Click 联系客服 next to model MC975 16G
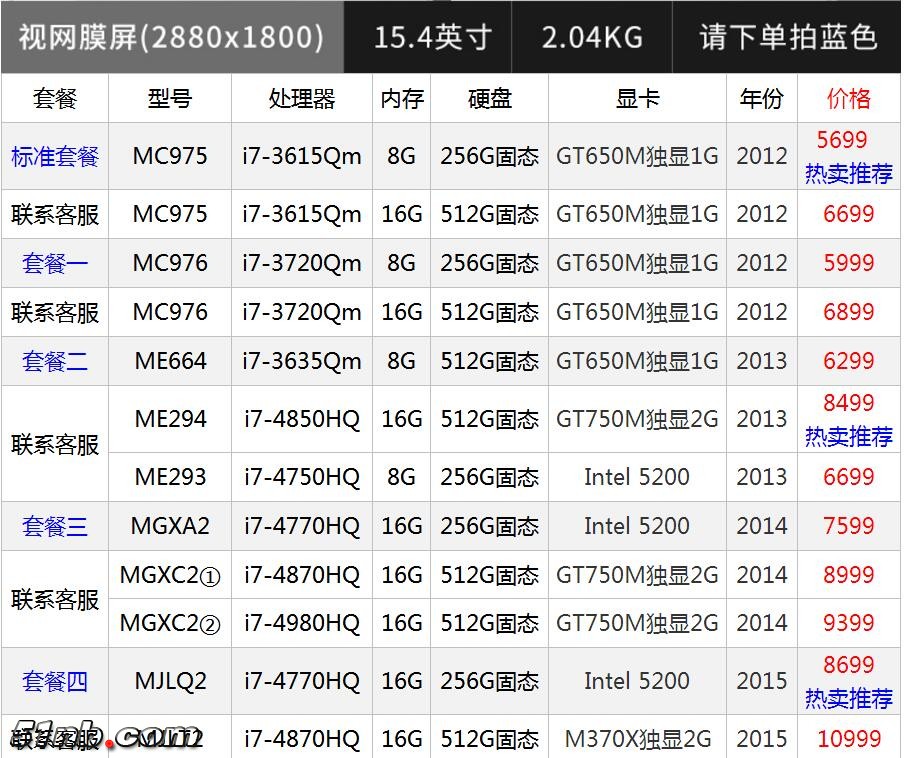The width and height of the screenshot is (904, 758). point(54,214)
